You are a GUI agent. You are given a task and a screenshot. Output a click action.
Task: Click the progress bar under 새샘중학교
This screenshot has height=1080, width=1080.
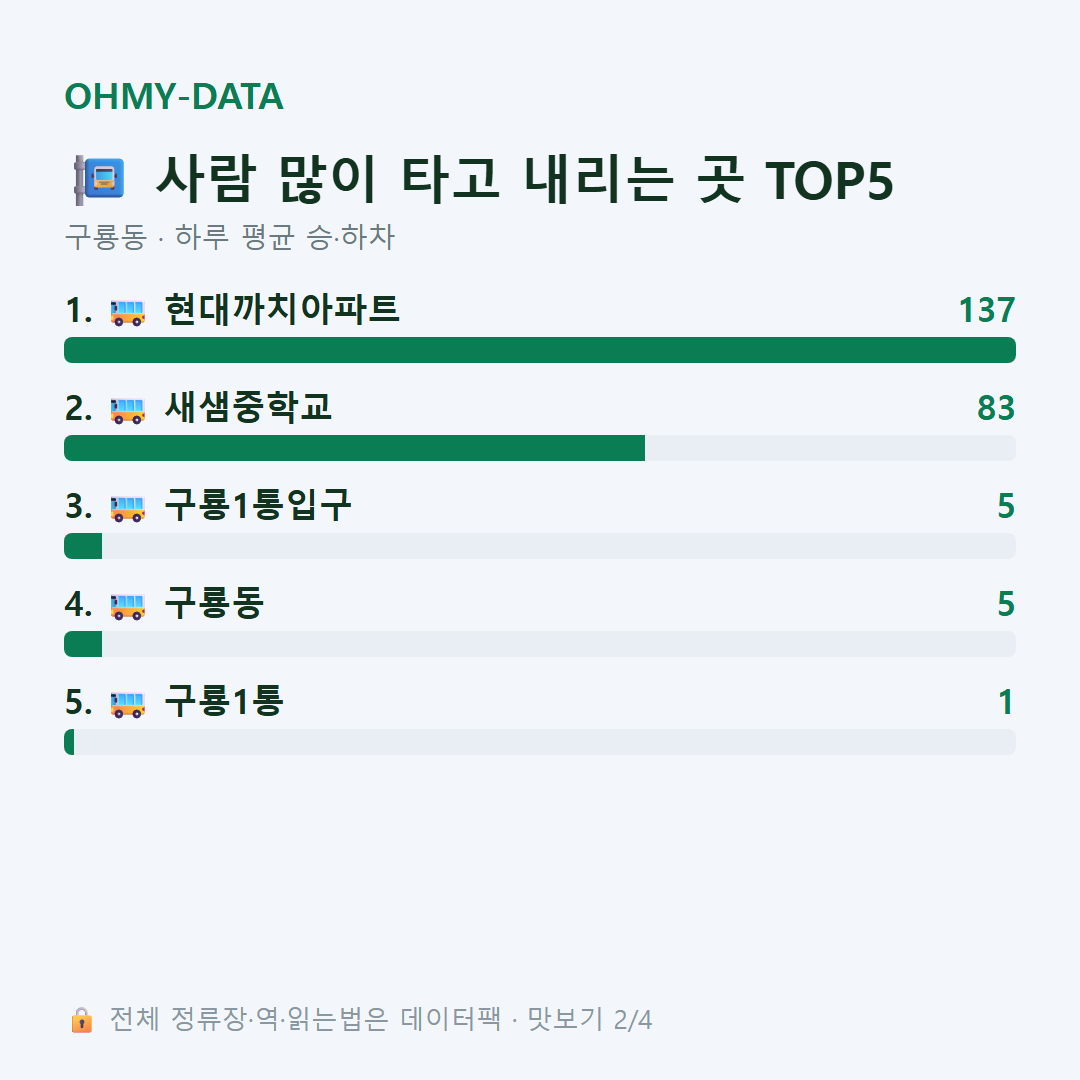point(540,448)
